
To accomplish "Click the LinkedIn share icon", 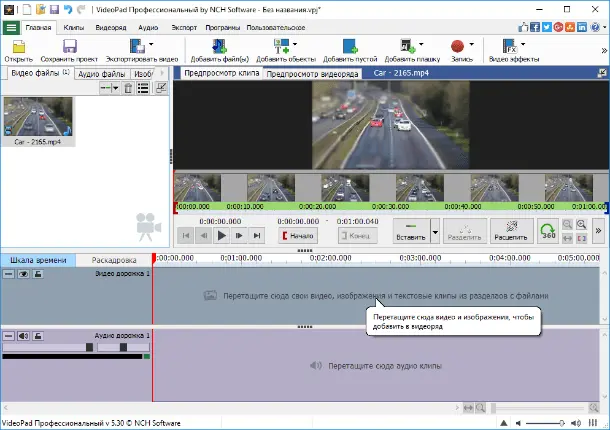I will (x=582, y=27).
